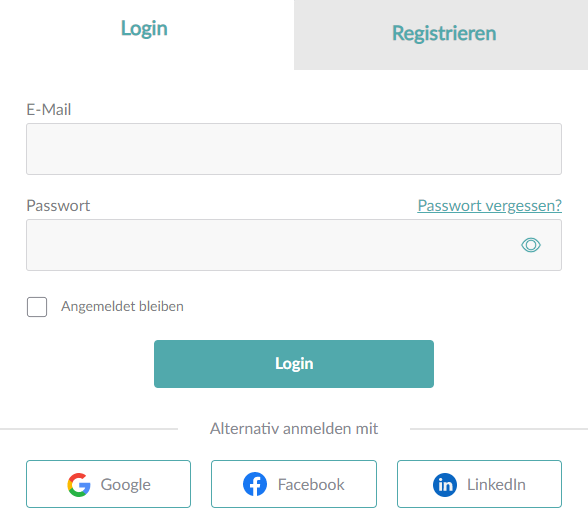Click the blue Facebook f logo
Viewport: 588px width, 523px height.
coord(255,484)
